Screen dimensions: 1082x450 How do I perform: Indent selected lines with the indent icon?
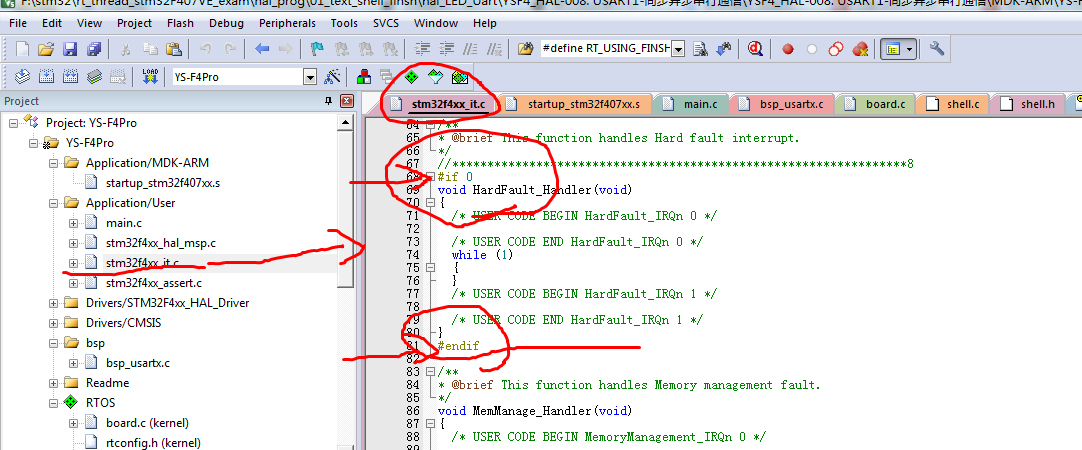pyautogui.click(x=423, y=49)
